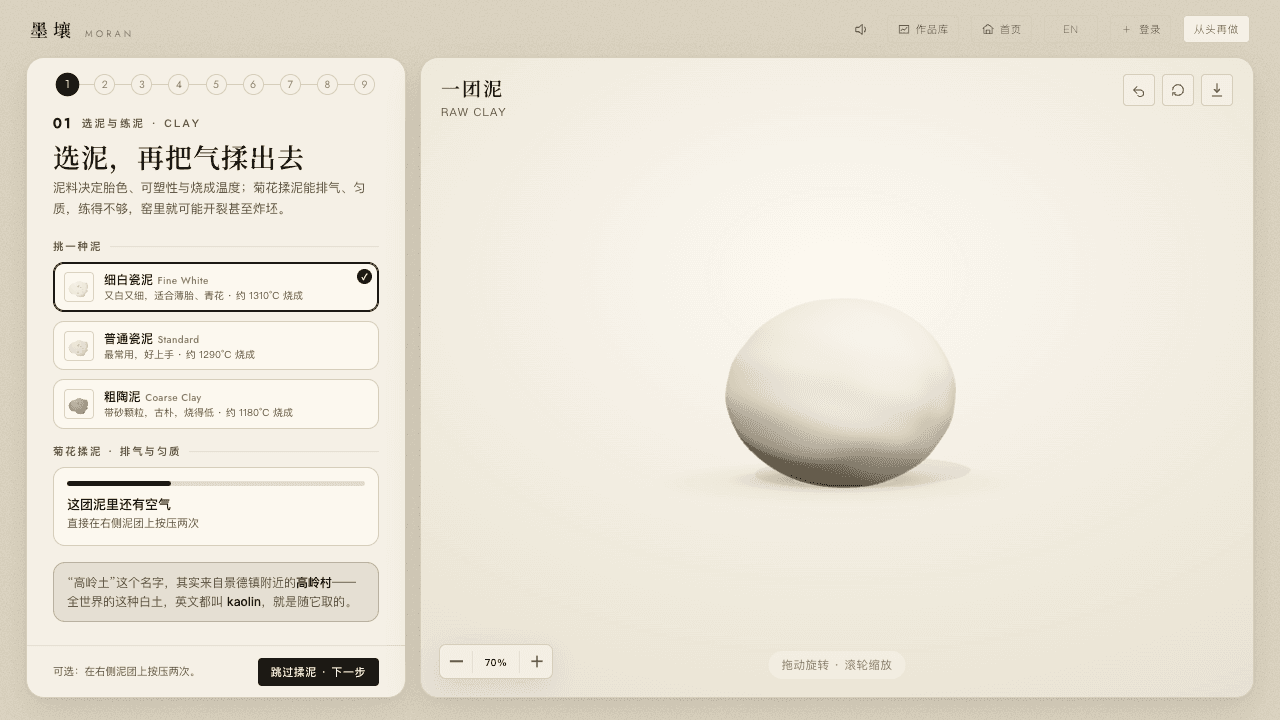Jump to step 3 in stepper

[x=141, y=84]
